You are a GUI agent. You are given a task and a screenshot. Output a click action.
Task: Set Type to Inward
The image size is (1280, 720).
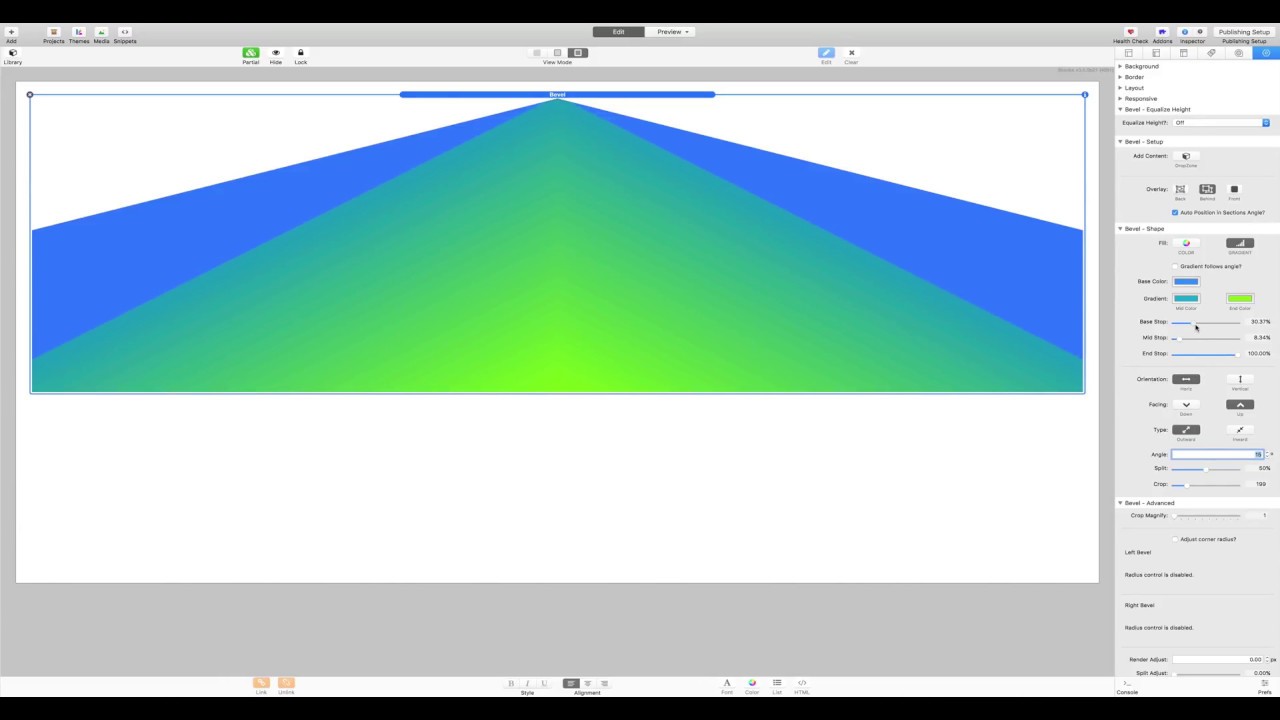point(1240,430)
